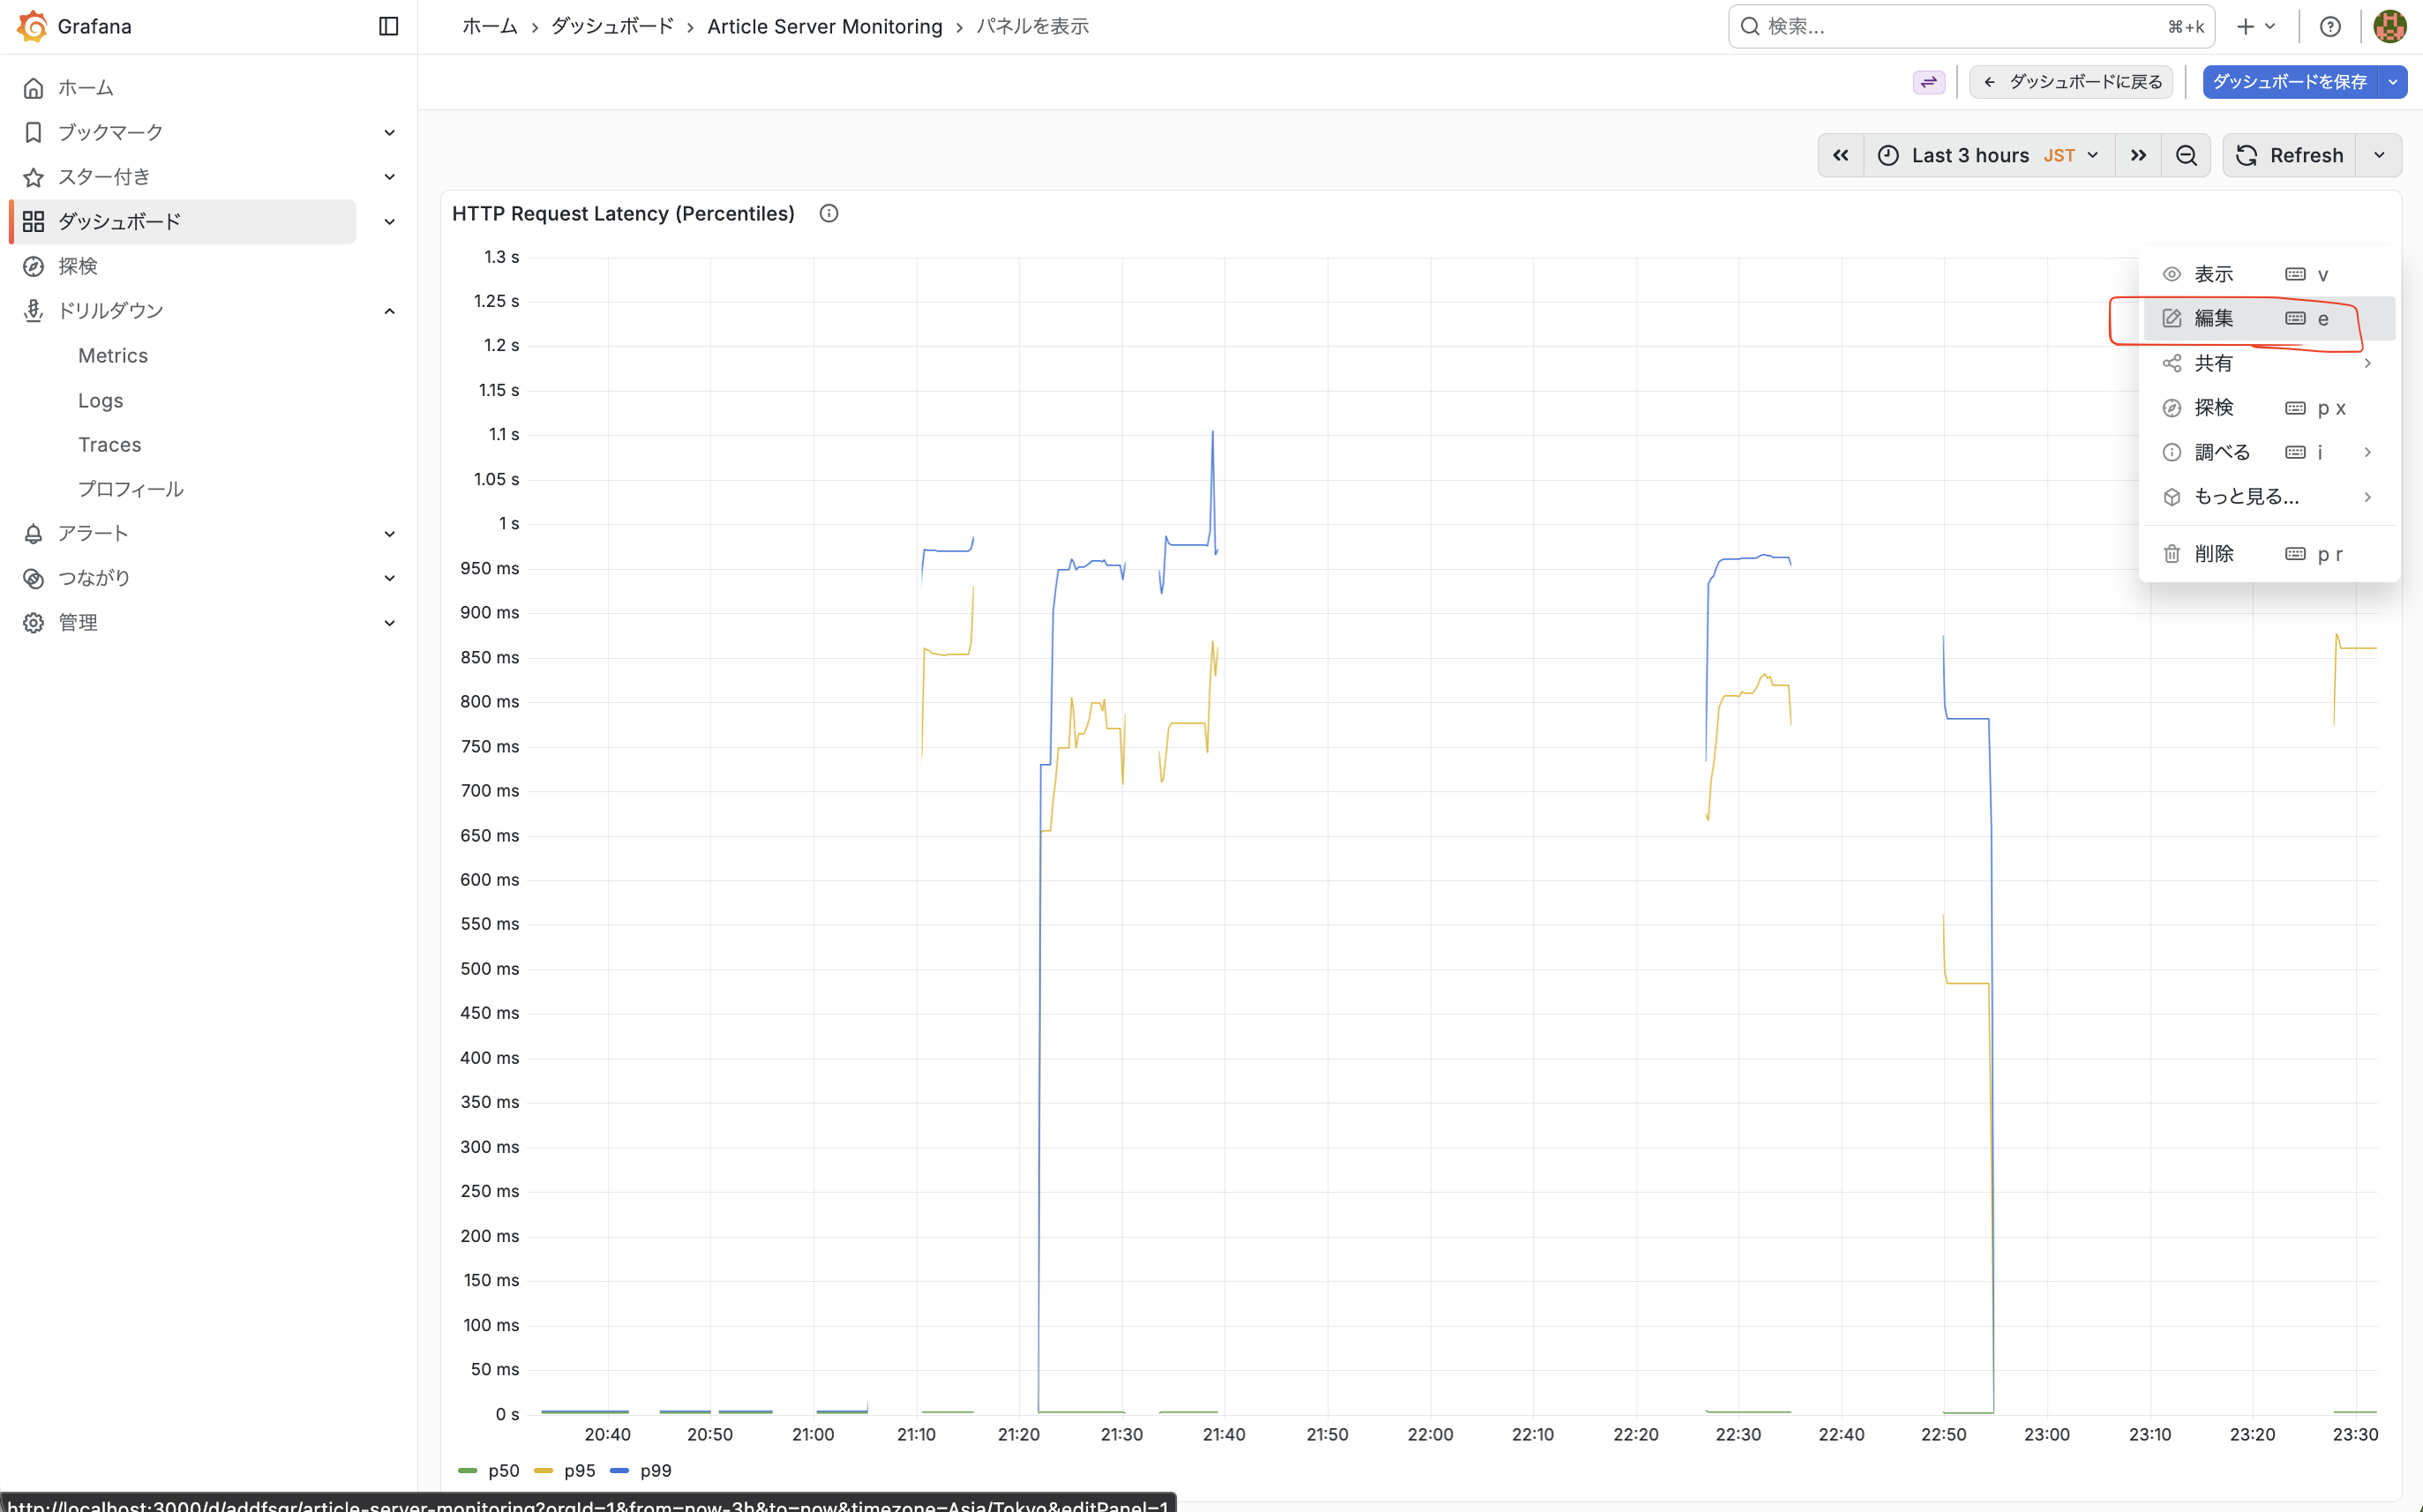Click the ダッシュボードを保存 button

(x=2290, y=82)
